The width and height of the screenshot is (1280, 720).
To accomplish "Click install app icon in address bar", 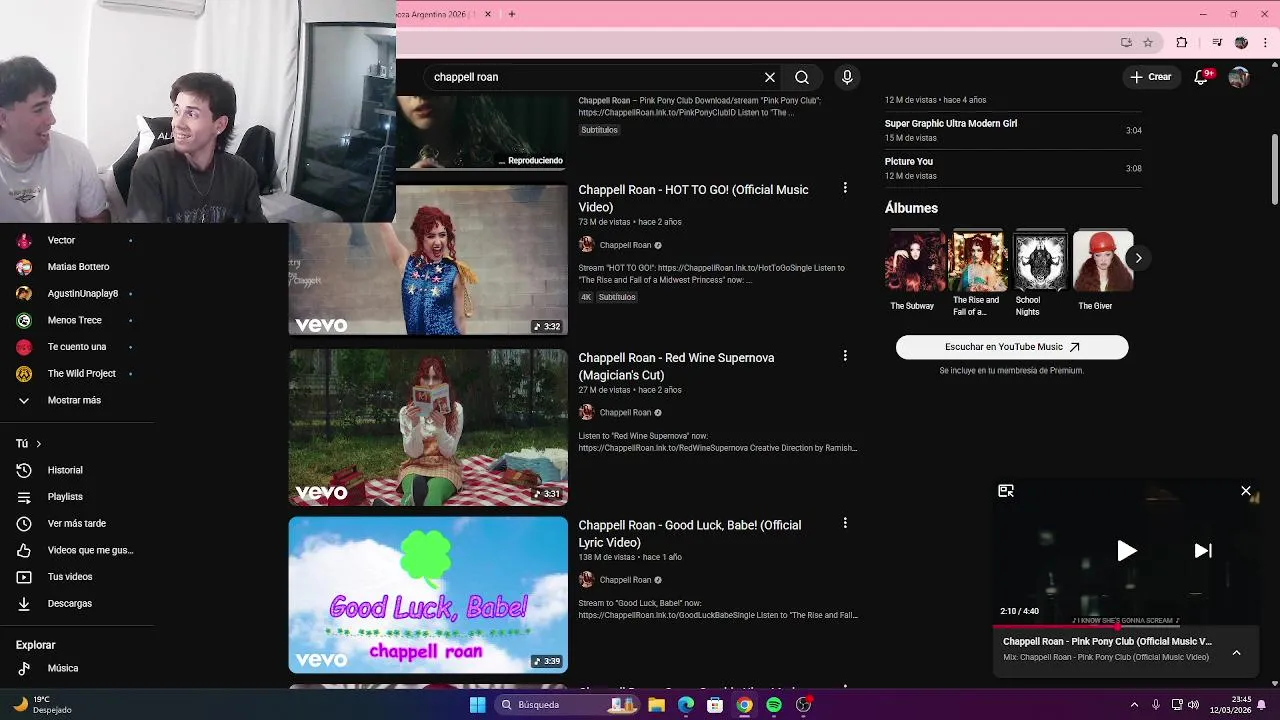I will [1126, 42].
